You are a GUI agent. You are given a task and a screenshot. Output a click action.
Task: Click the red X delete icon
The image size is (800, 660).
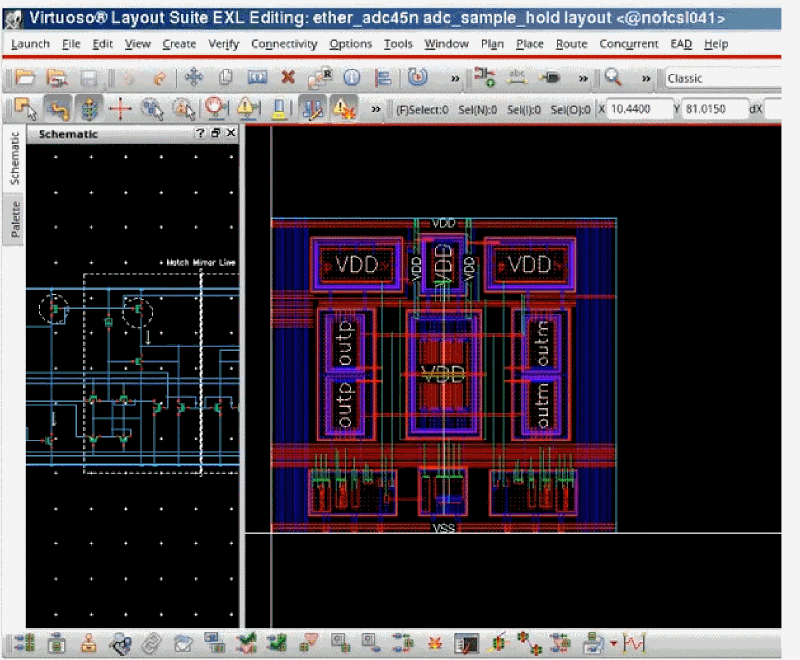coord(288,78)
